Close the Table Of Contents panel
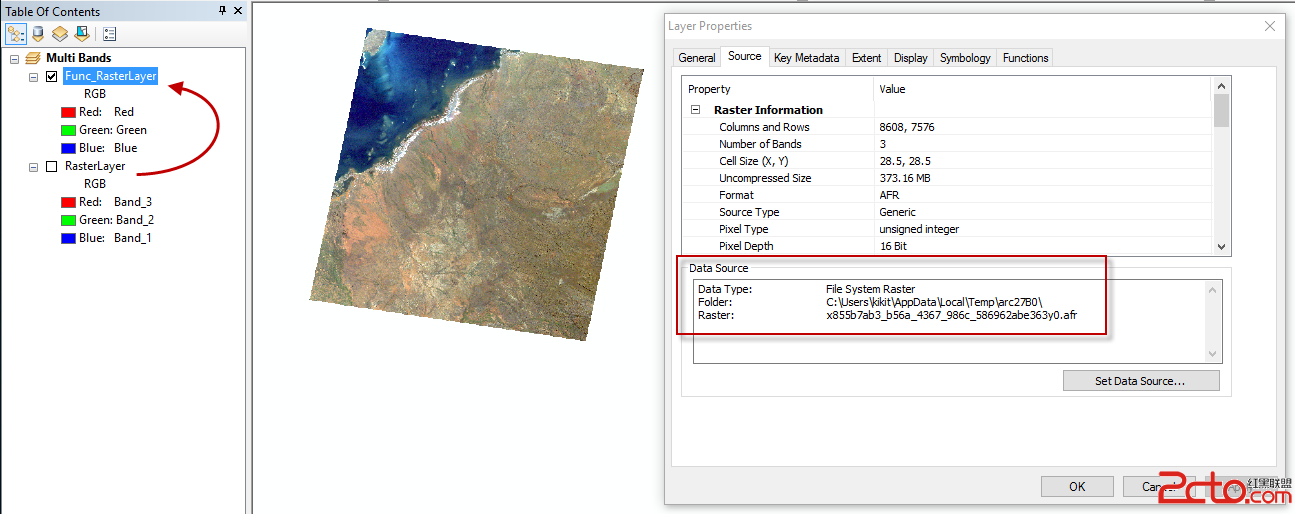1295x514 pixels. pos(237,11)
